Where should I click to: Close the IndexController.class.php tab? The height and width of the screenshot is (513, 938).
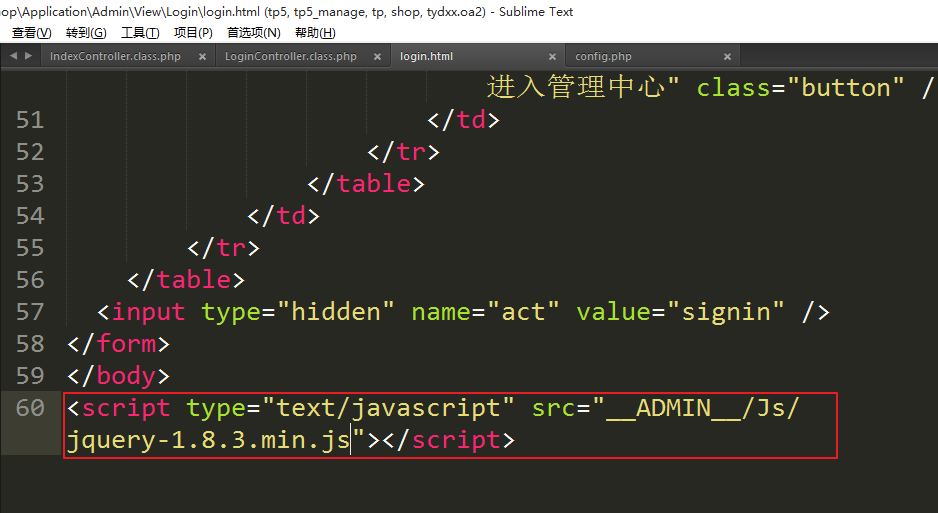pyautogui.click(x=202, y=57)
